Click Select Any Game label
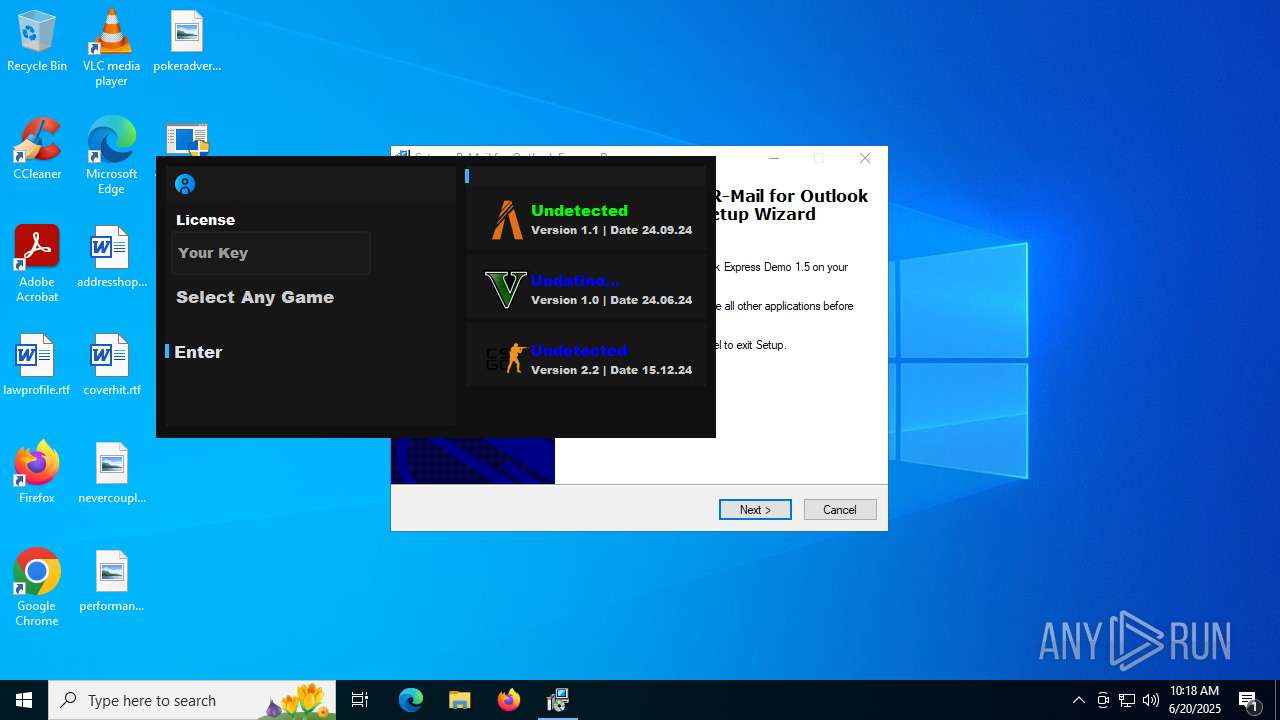Viewport: 1280px width, 720px height. click(255, 297)
